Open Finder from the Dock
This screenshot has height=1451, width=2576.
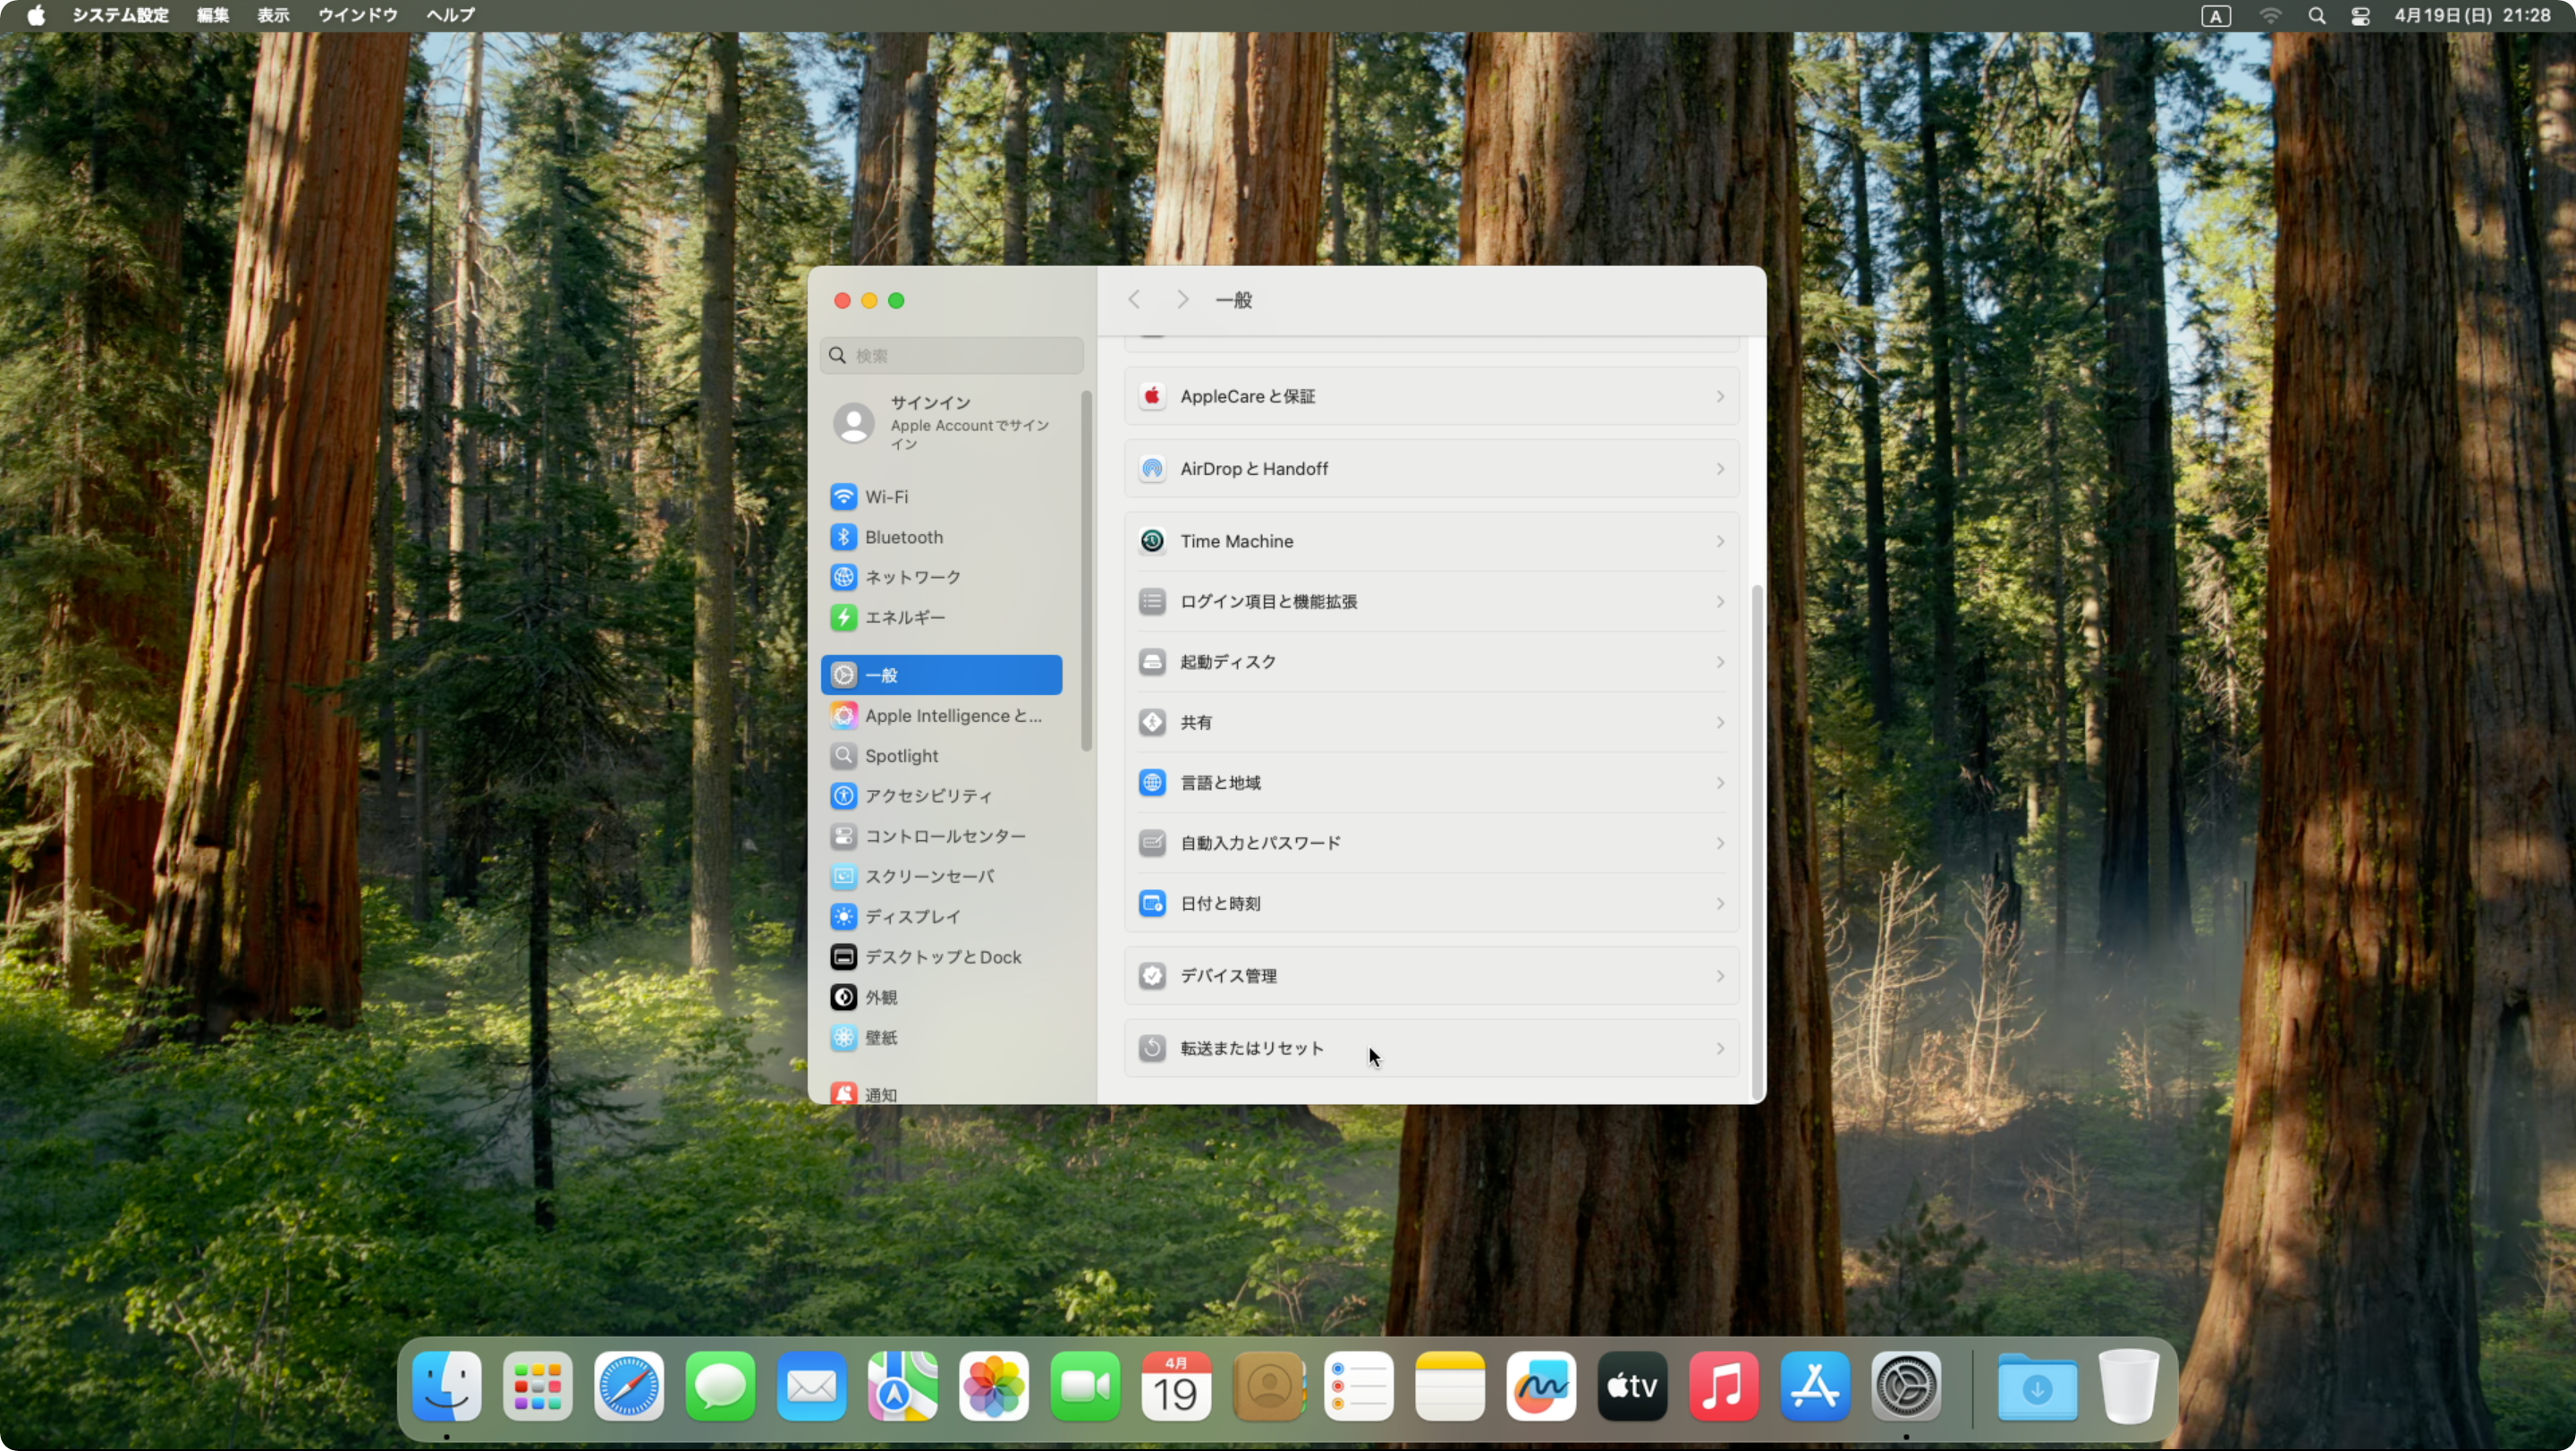(446, 1386)
